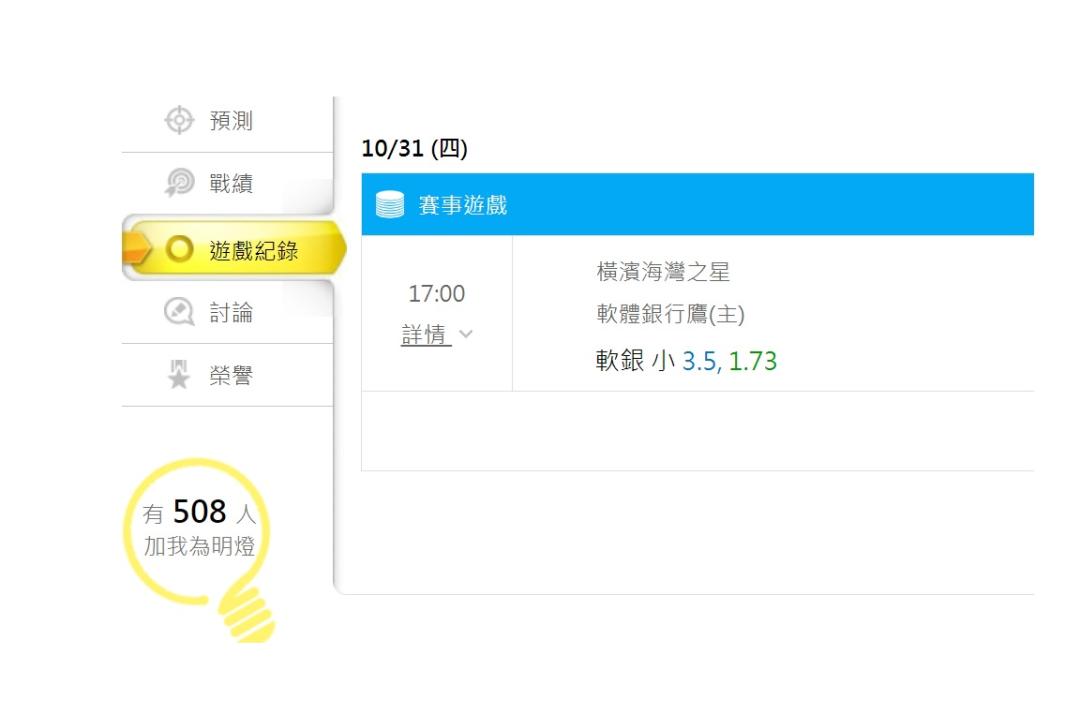Image resolution: width=1080 pixels, height=714 pixels.
Task: Click the medal star icon beside 榮譽
Action: (179, 375)
